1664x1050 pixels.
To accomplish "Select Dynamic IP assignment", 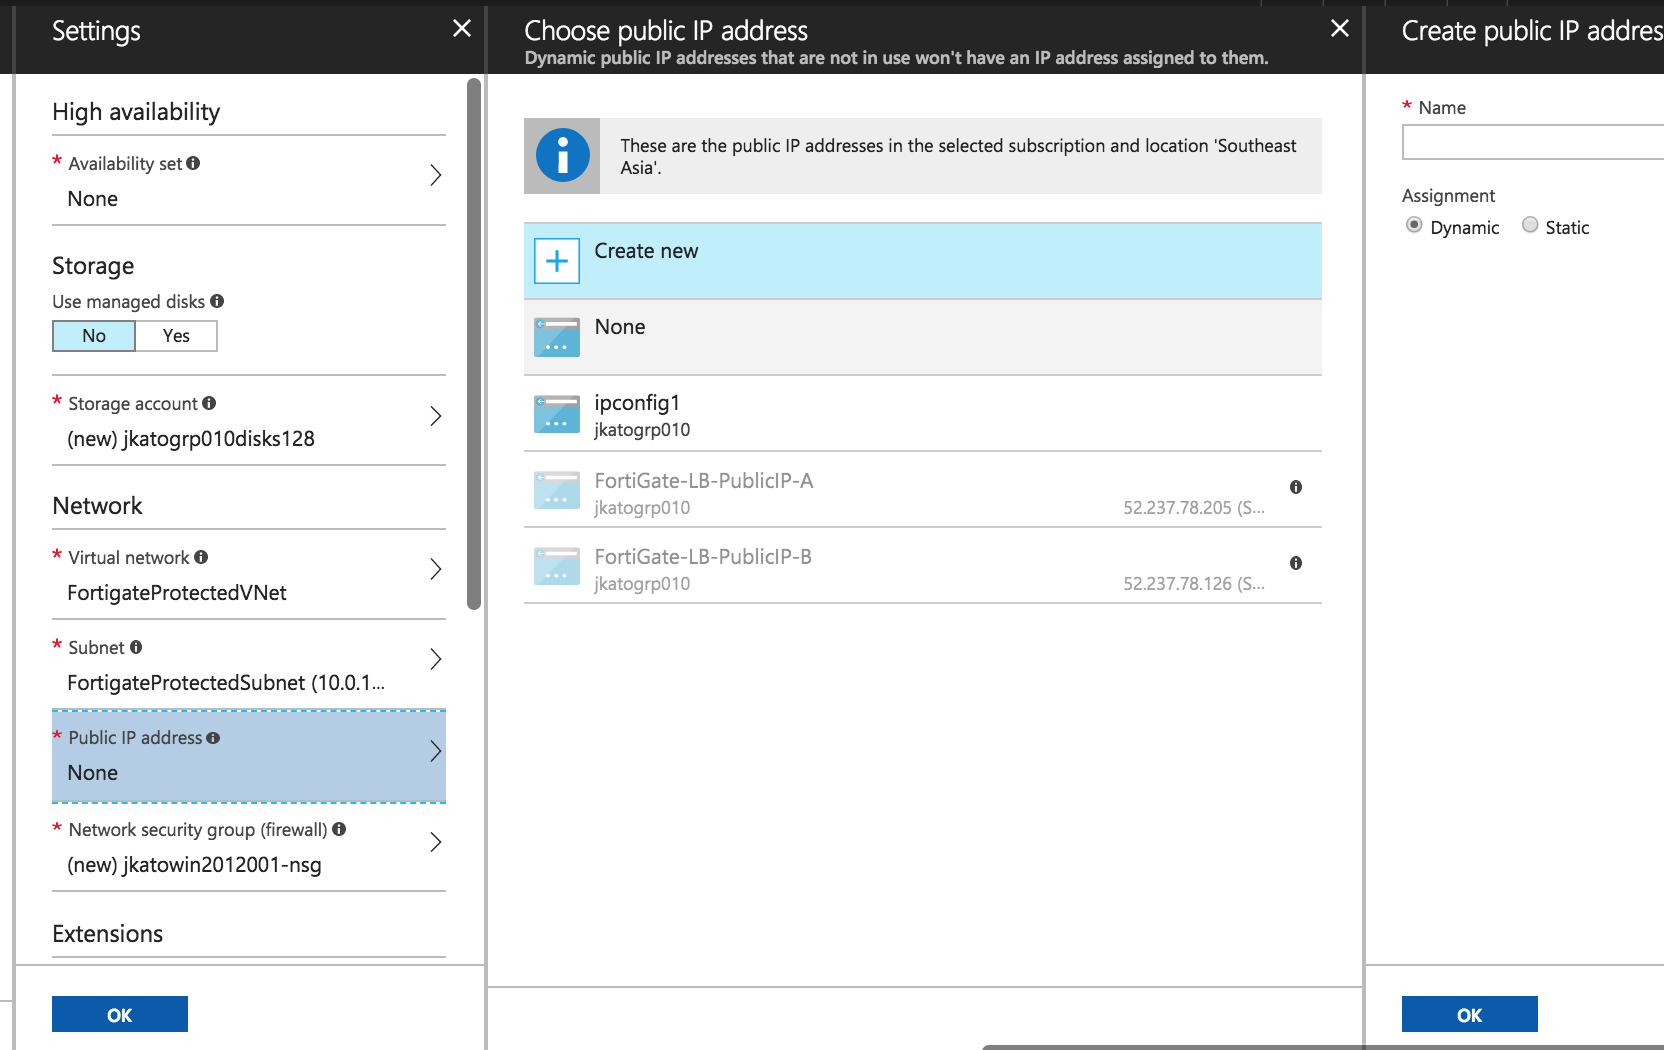I will [1413, 225].
